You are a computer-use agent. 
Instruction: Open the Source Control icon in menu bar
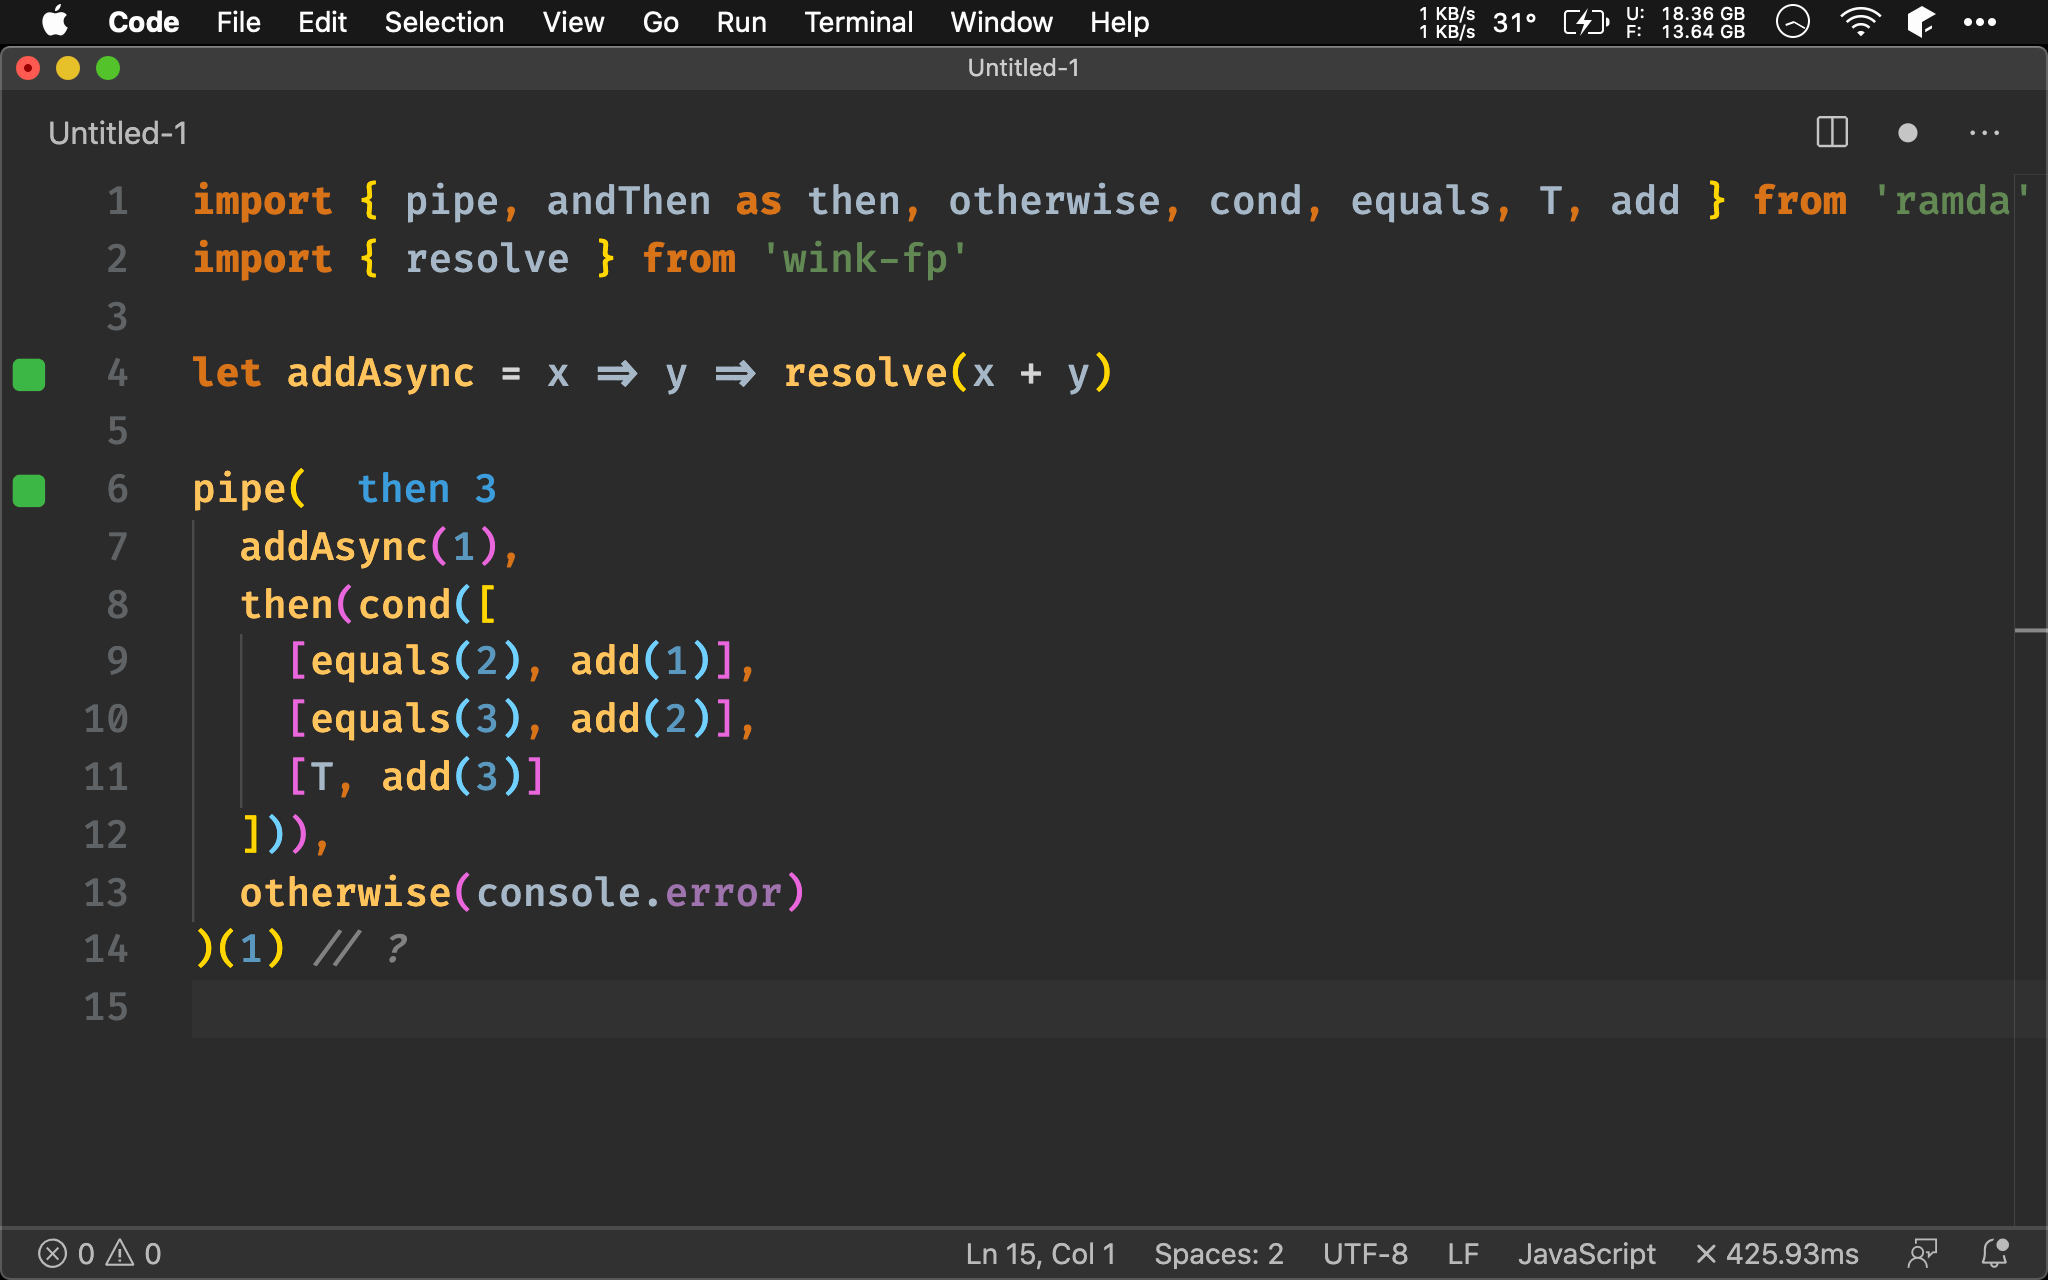tap(1921, 21)
